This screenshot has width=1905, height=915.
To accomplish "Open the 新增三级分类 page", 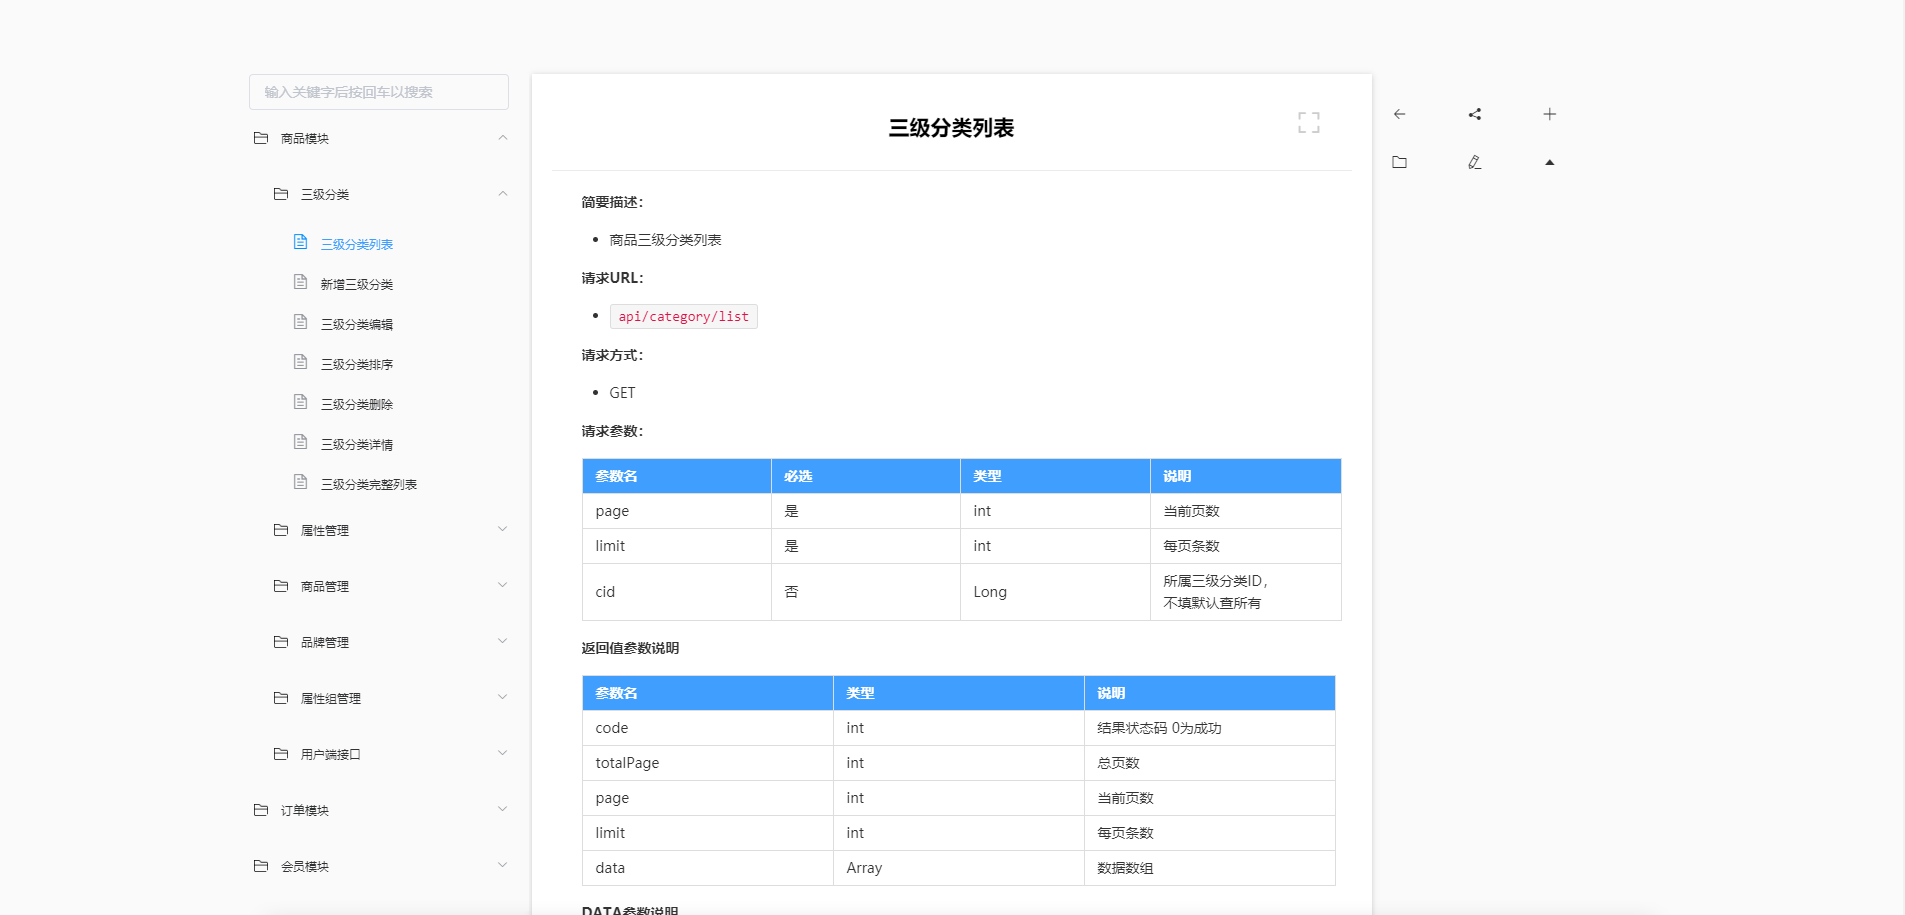I will [357, 284].
